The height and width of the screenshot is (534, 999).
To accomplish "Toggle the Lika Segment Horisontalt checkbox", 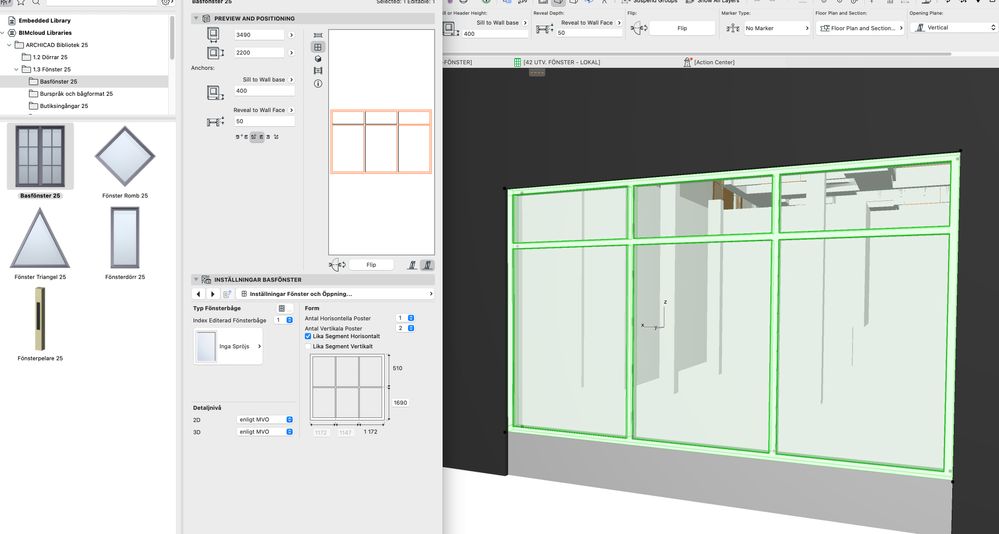I will pyautogui.click(x=309, y=337).
